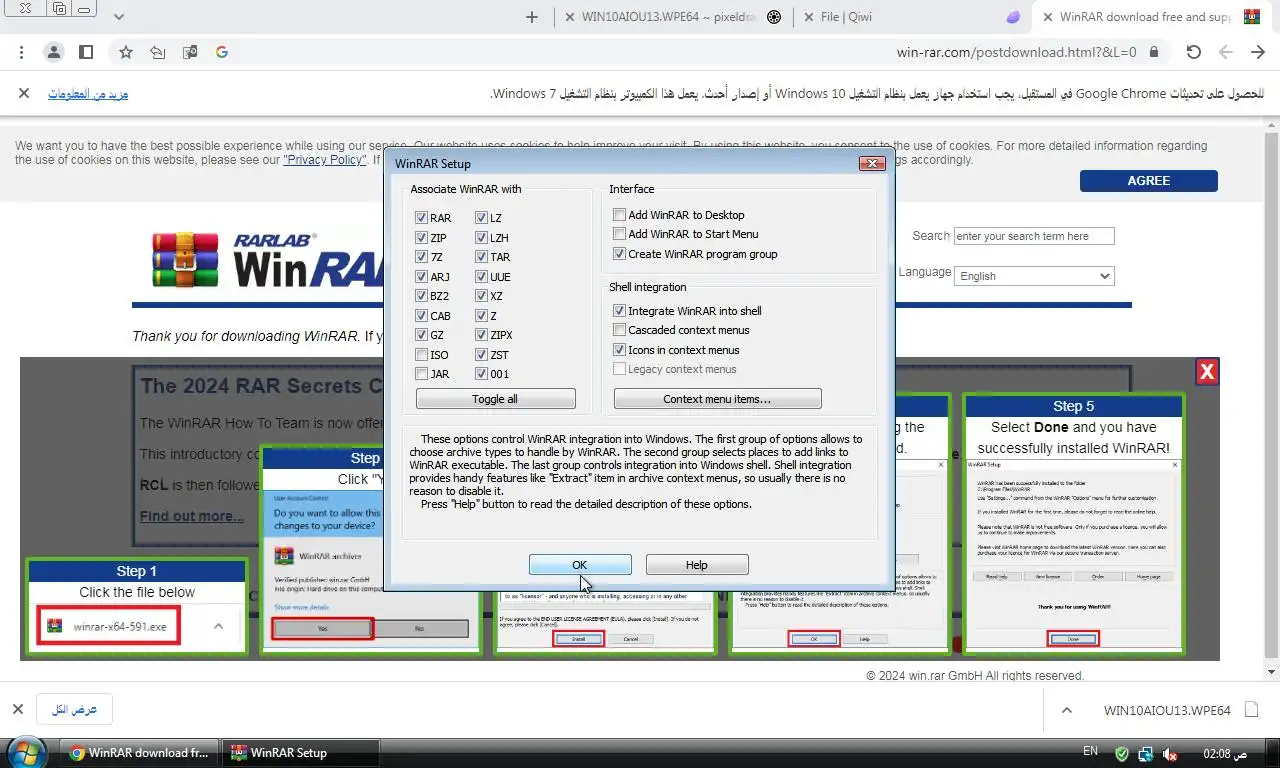Toggle the 001 association checkbox
The height and width of the screenshot is (768, 1280).
tap(481, 374)
